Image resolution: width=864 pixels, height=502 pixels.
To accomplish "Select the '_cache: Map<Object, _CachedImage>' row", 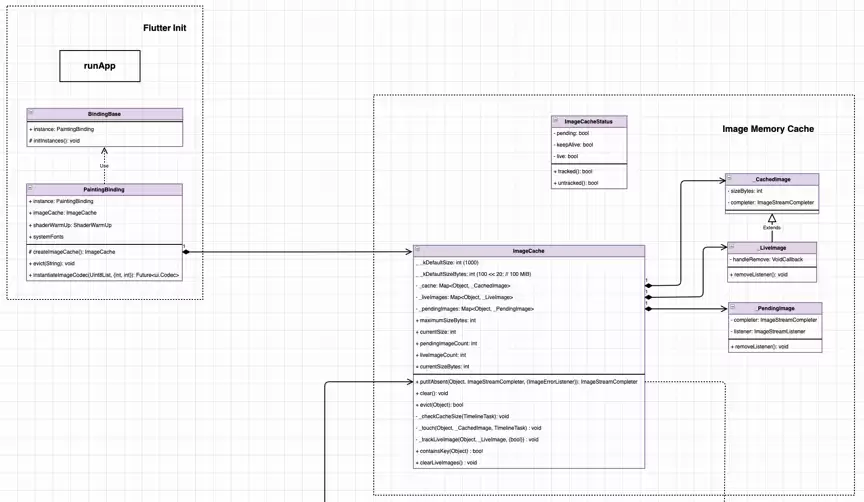I will [x=529, y=285].
